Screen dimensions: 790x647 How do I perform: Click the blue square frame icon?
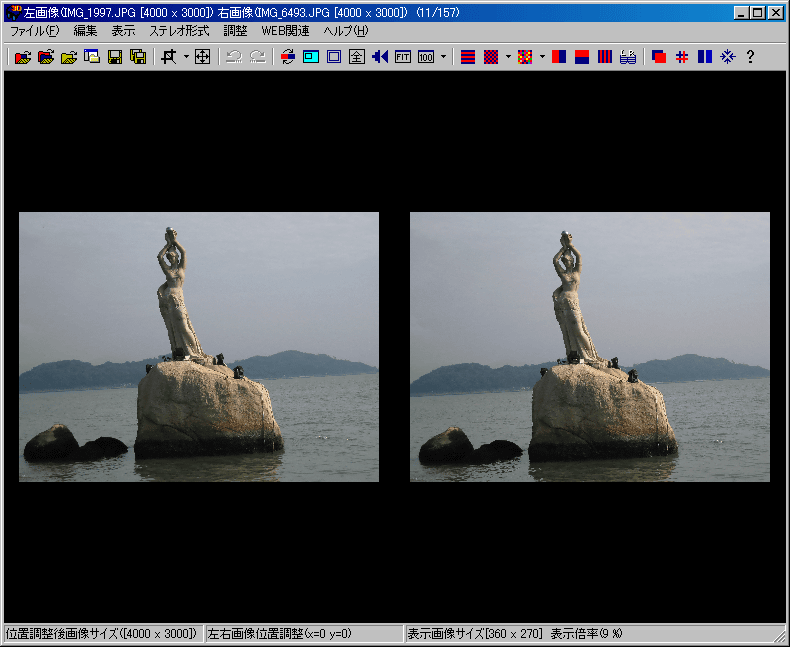point(334,56)
